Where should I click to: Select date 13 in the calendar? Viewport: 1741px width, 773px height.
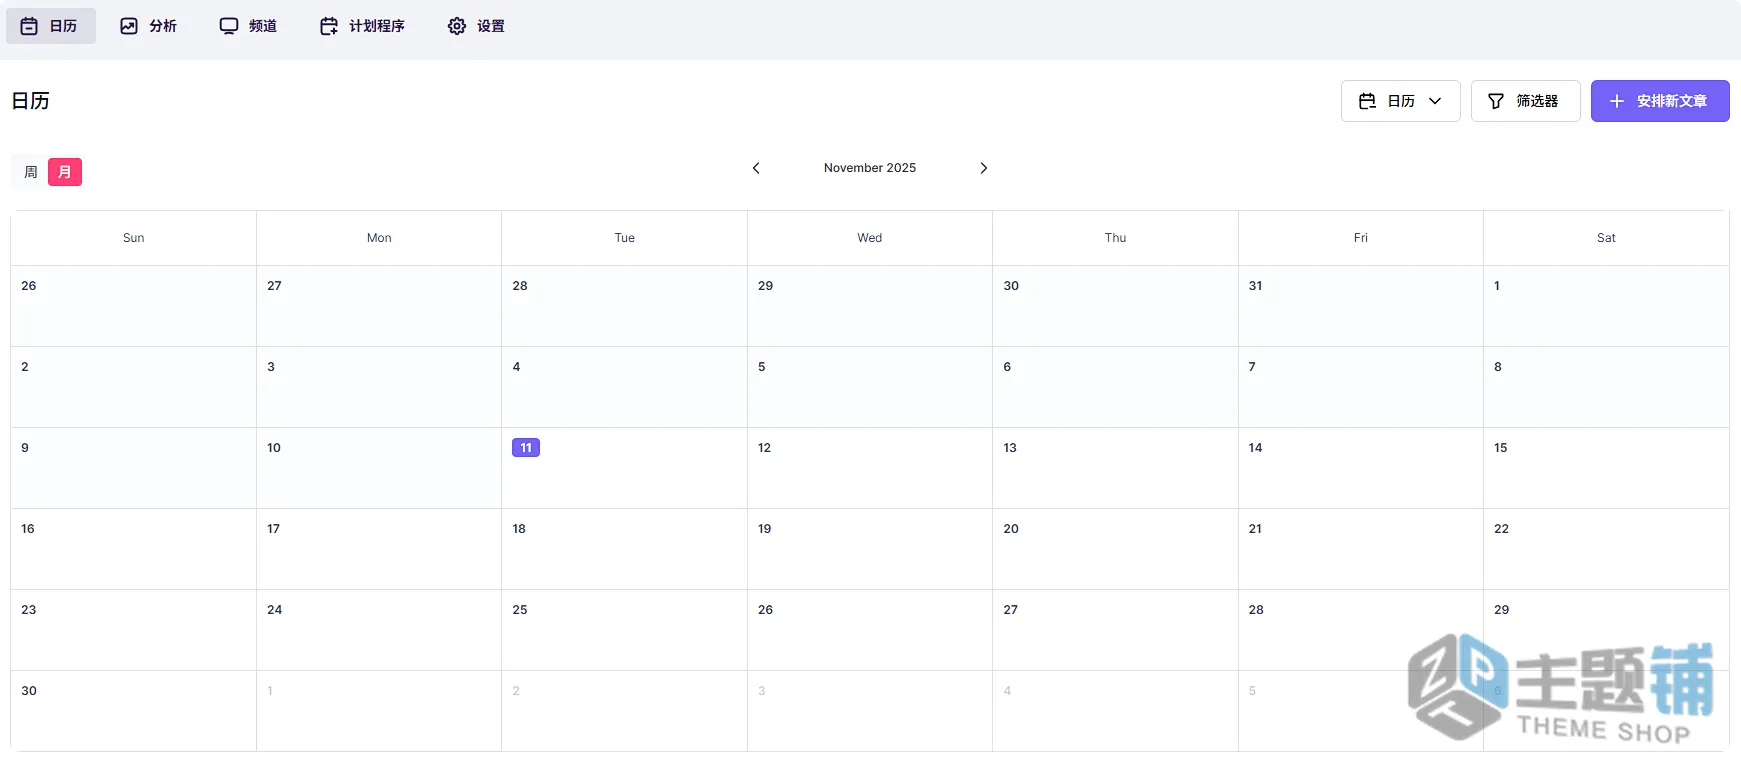(x=1116, y=468)
